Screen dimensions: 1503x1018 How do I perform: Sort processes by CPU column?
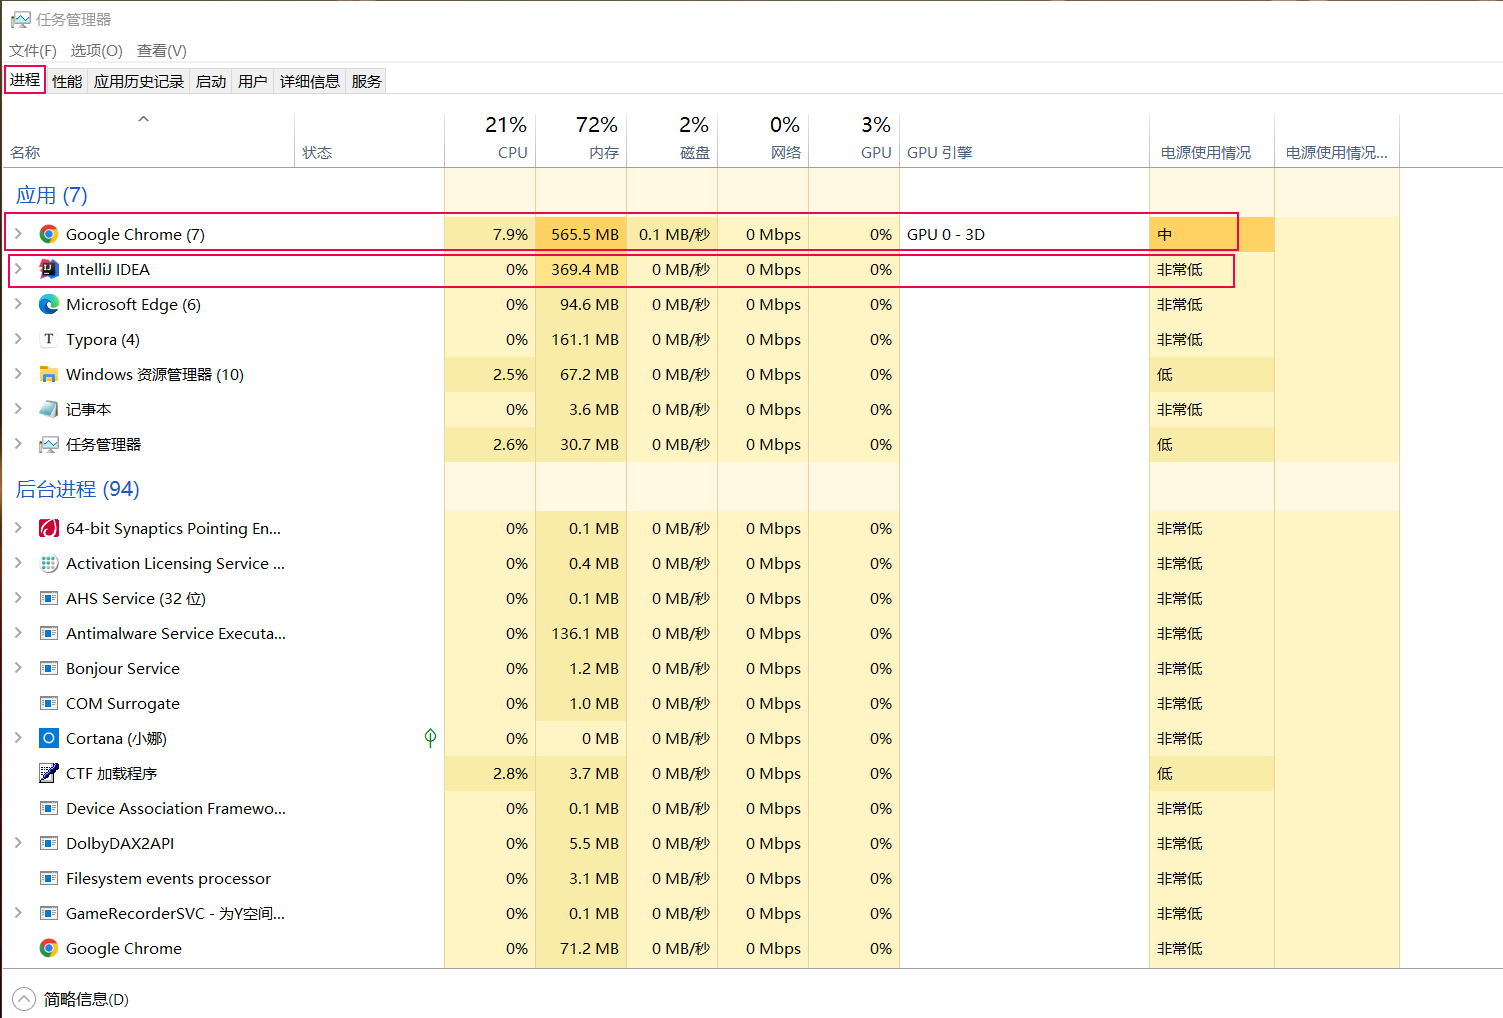490,139
